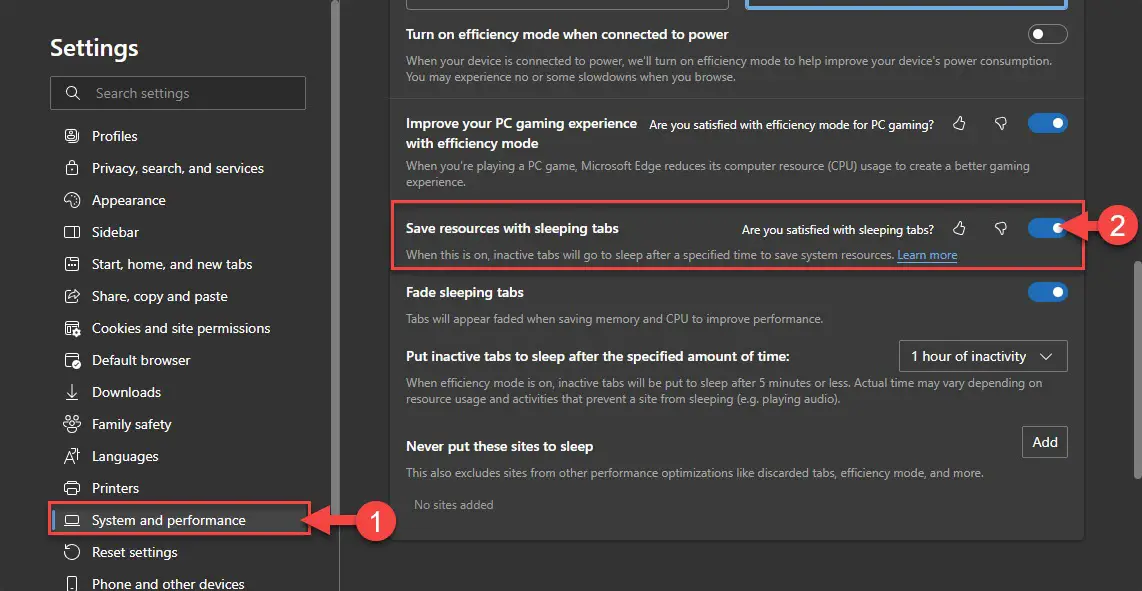Image resolution: width=1142 pixels, height=591 pixels.
Task: Click thumbs down for PC gaming efficiency
Action: (1000, 124)
